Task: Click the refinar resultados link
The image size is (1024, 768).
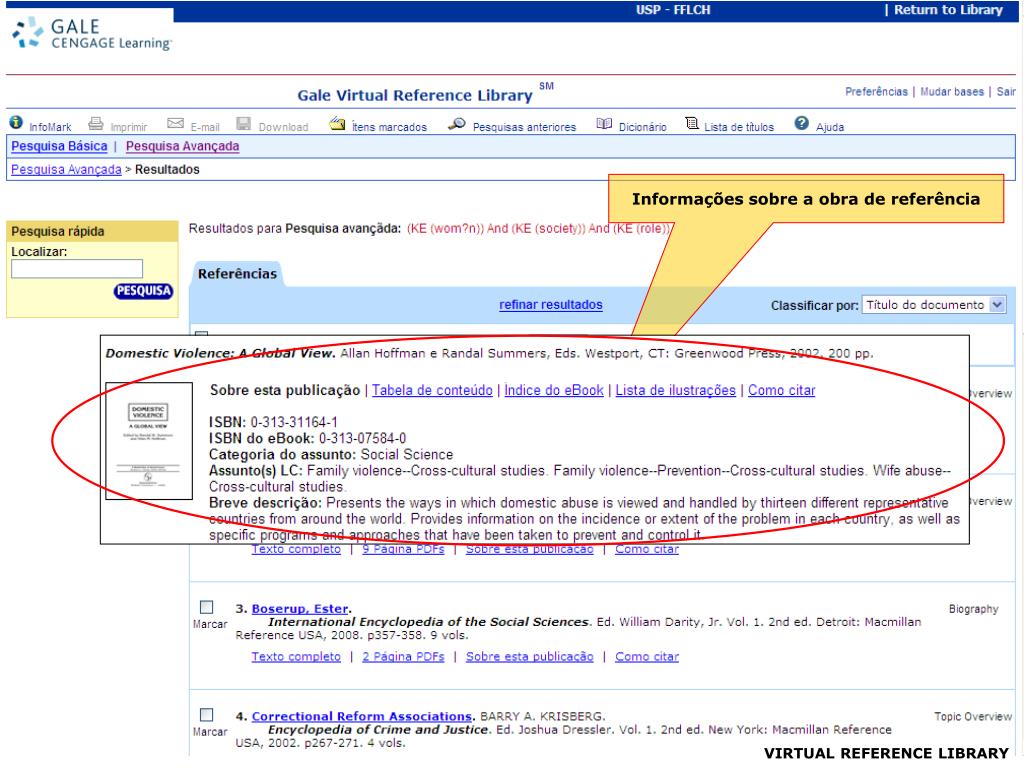Action: click(x=551, y=305)
